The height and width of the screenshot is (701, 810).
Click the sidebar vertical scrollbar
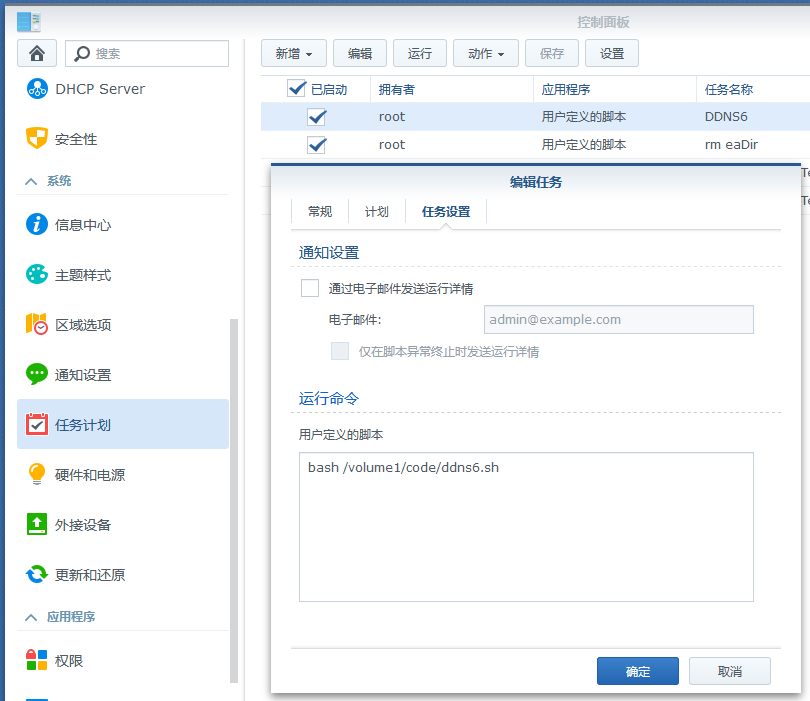click(234, 501)
